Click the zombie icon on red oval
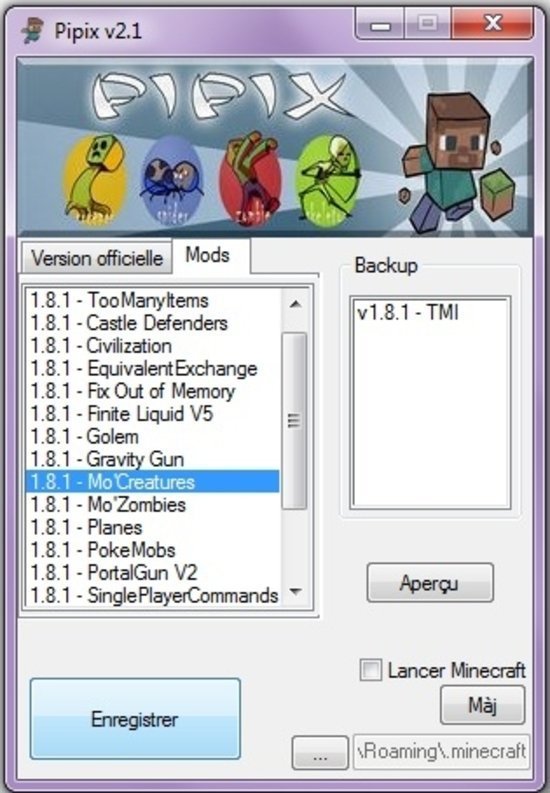Viewport: 550px width, 793px height. 251,179
